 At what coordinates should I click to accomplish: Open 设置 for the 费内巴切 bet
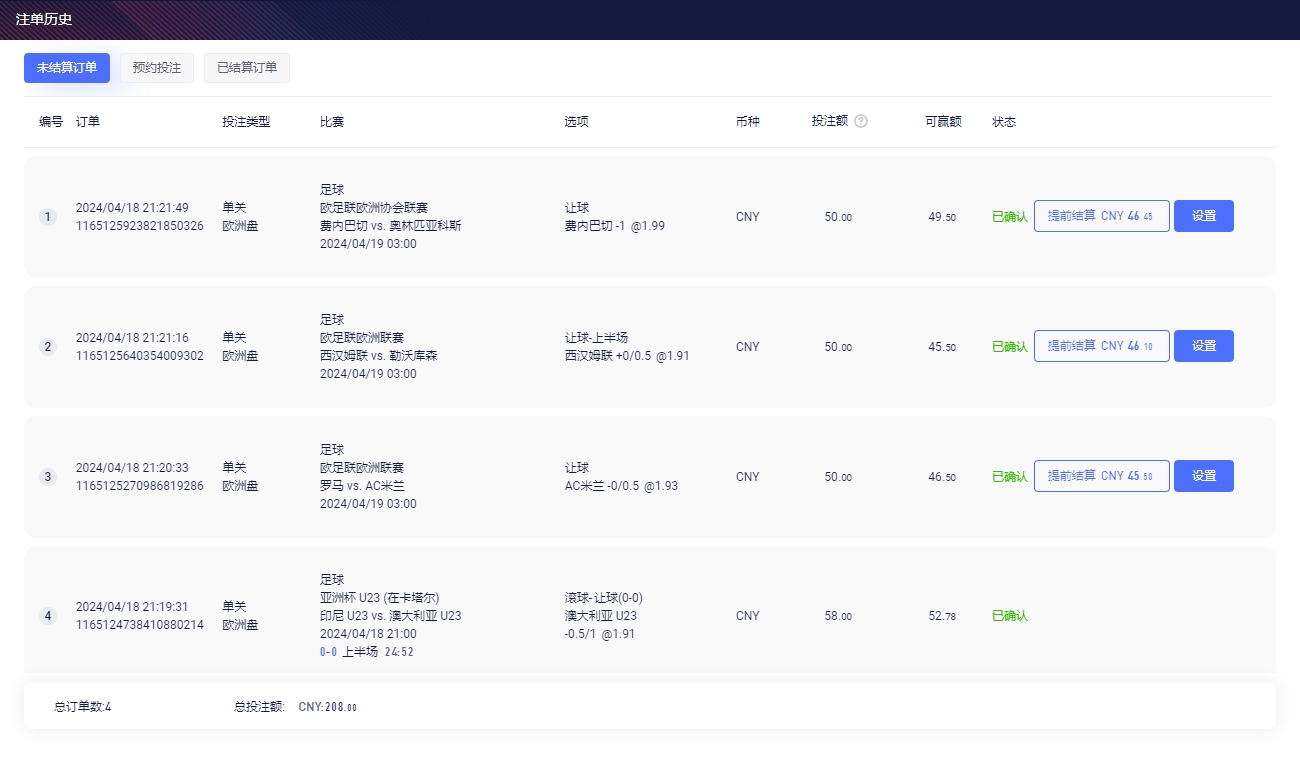coord(1203,216)
